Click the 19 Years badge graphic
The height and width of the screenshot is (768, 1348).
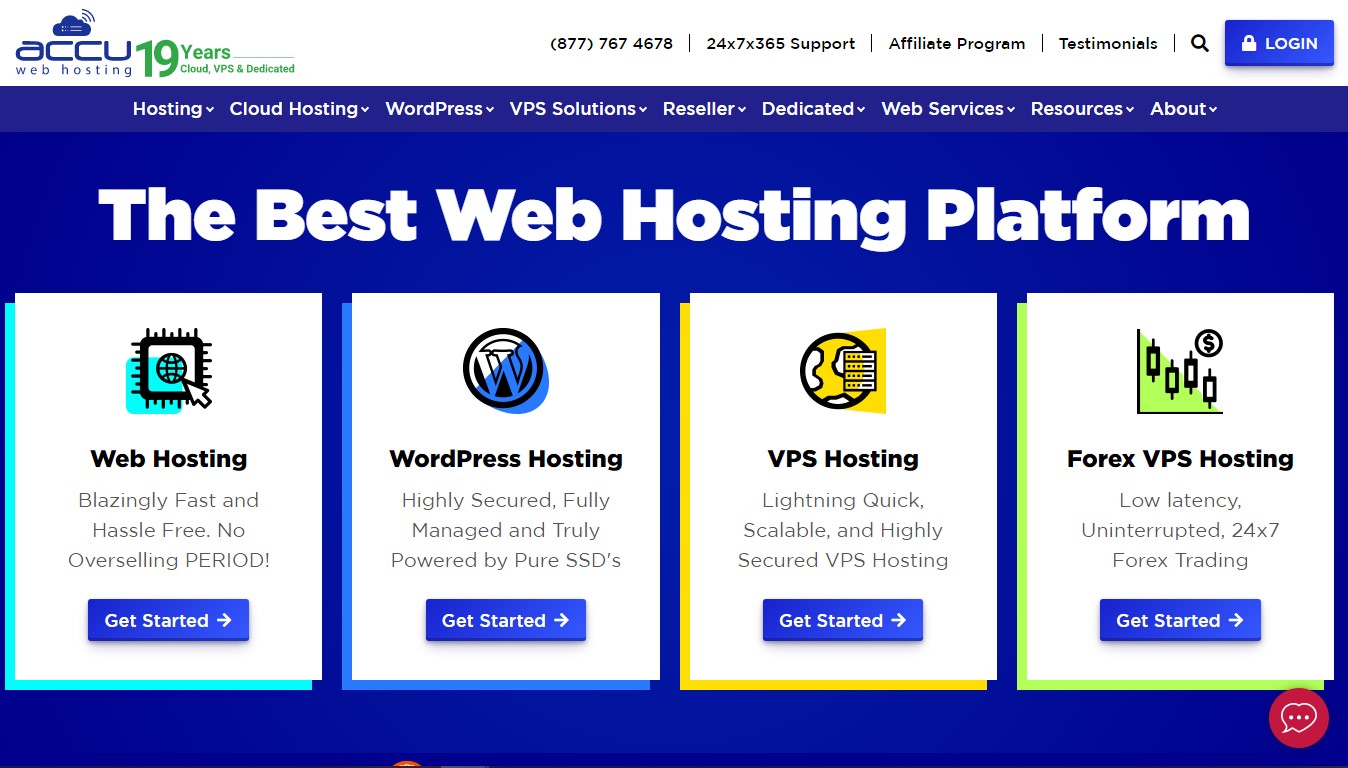(216, 58)
